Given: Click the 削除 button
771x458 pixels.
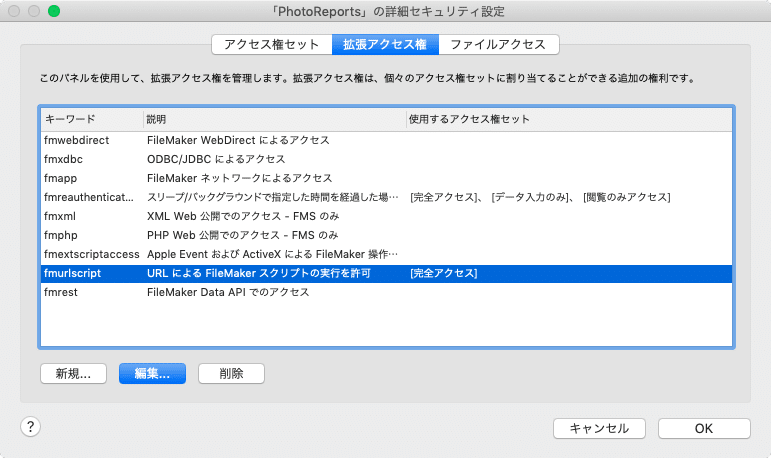Looking at the screenshot, I should click(231, 373).
